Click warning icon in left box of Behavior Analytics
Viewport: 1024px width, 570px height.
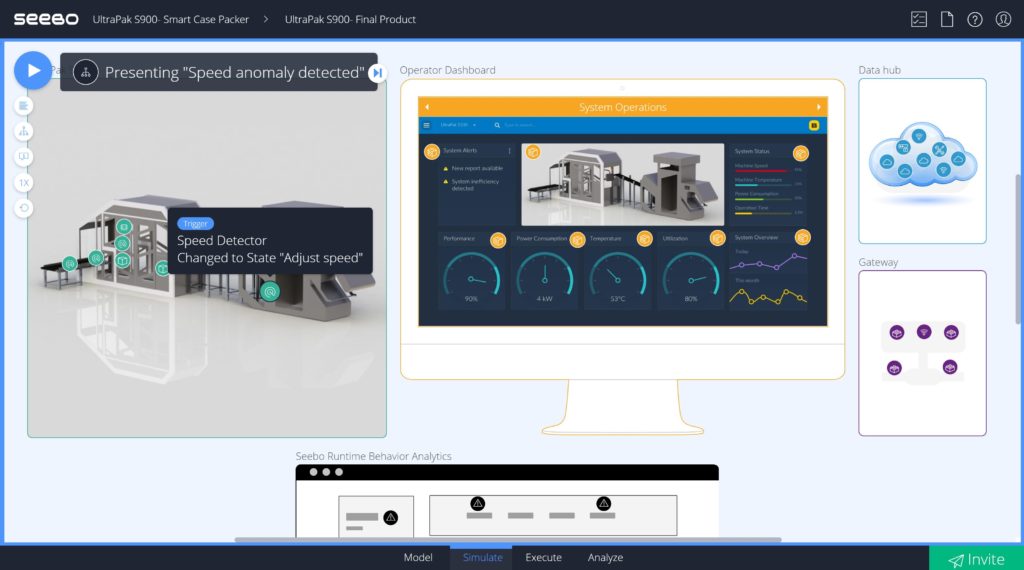click(x=391, y=518)
